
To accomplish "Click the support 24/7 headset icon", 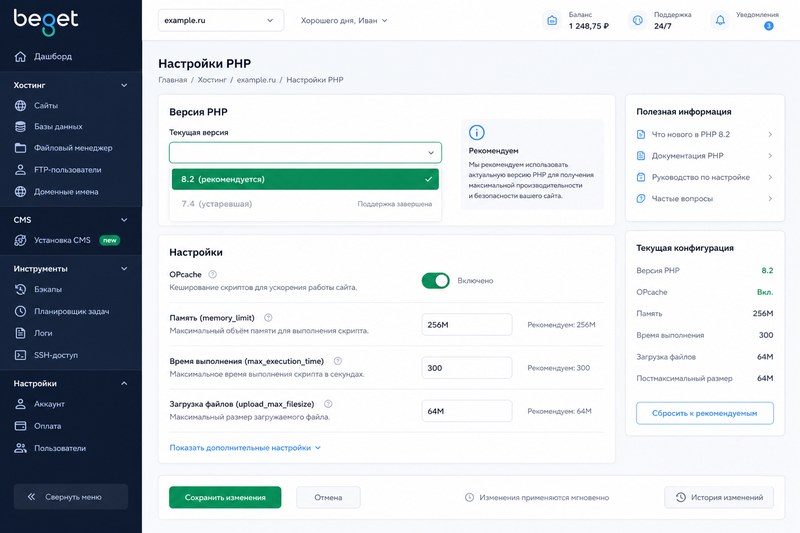I will coord(638,20).
